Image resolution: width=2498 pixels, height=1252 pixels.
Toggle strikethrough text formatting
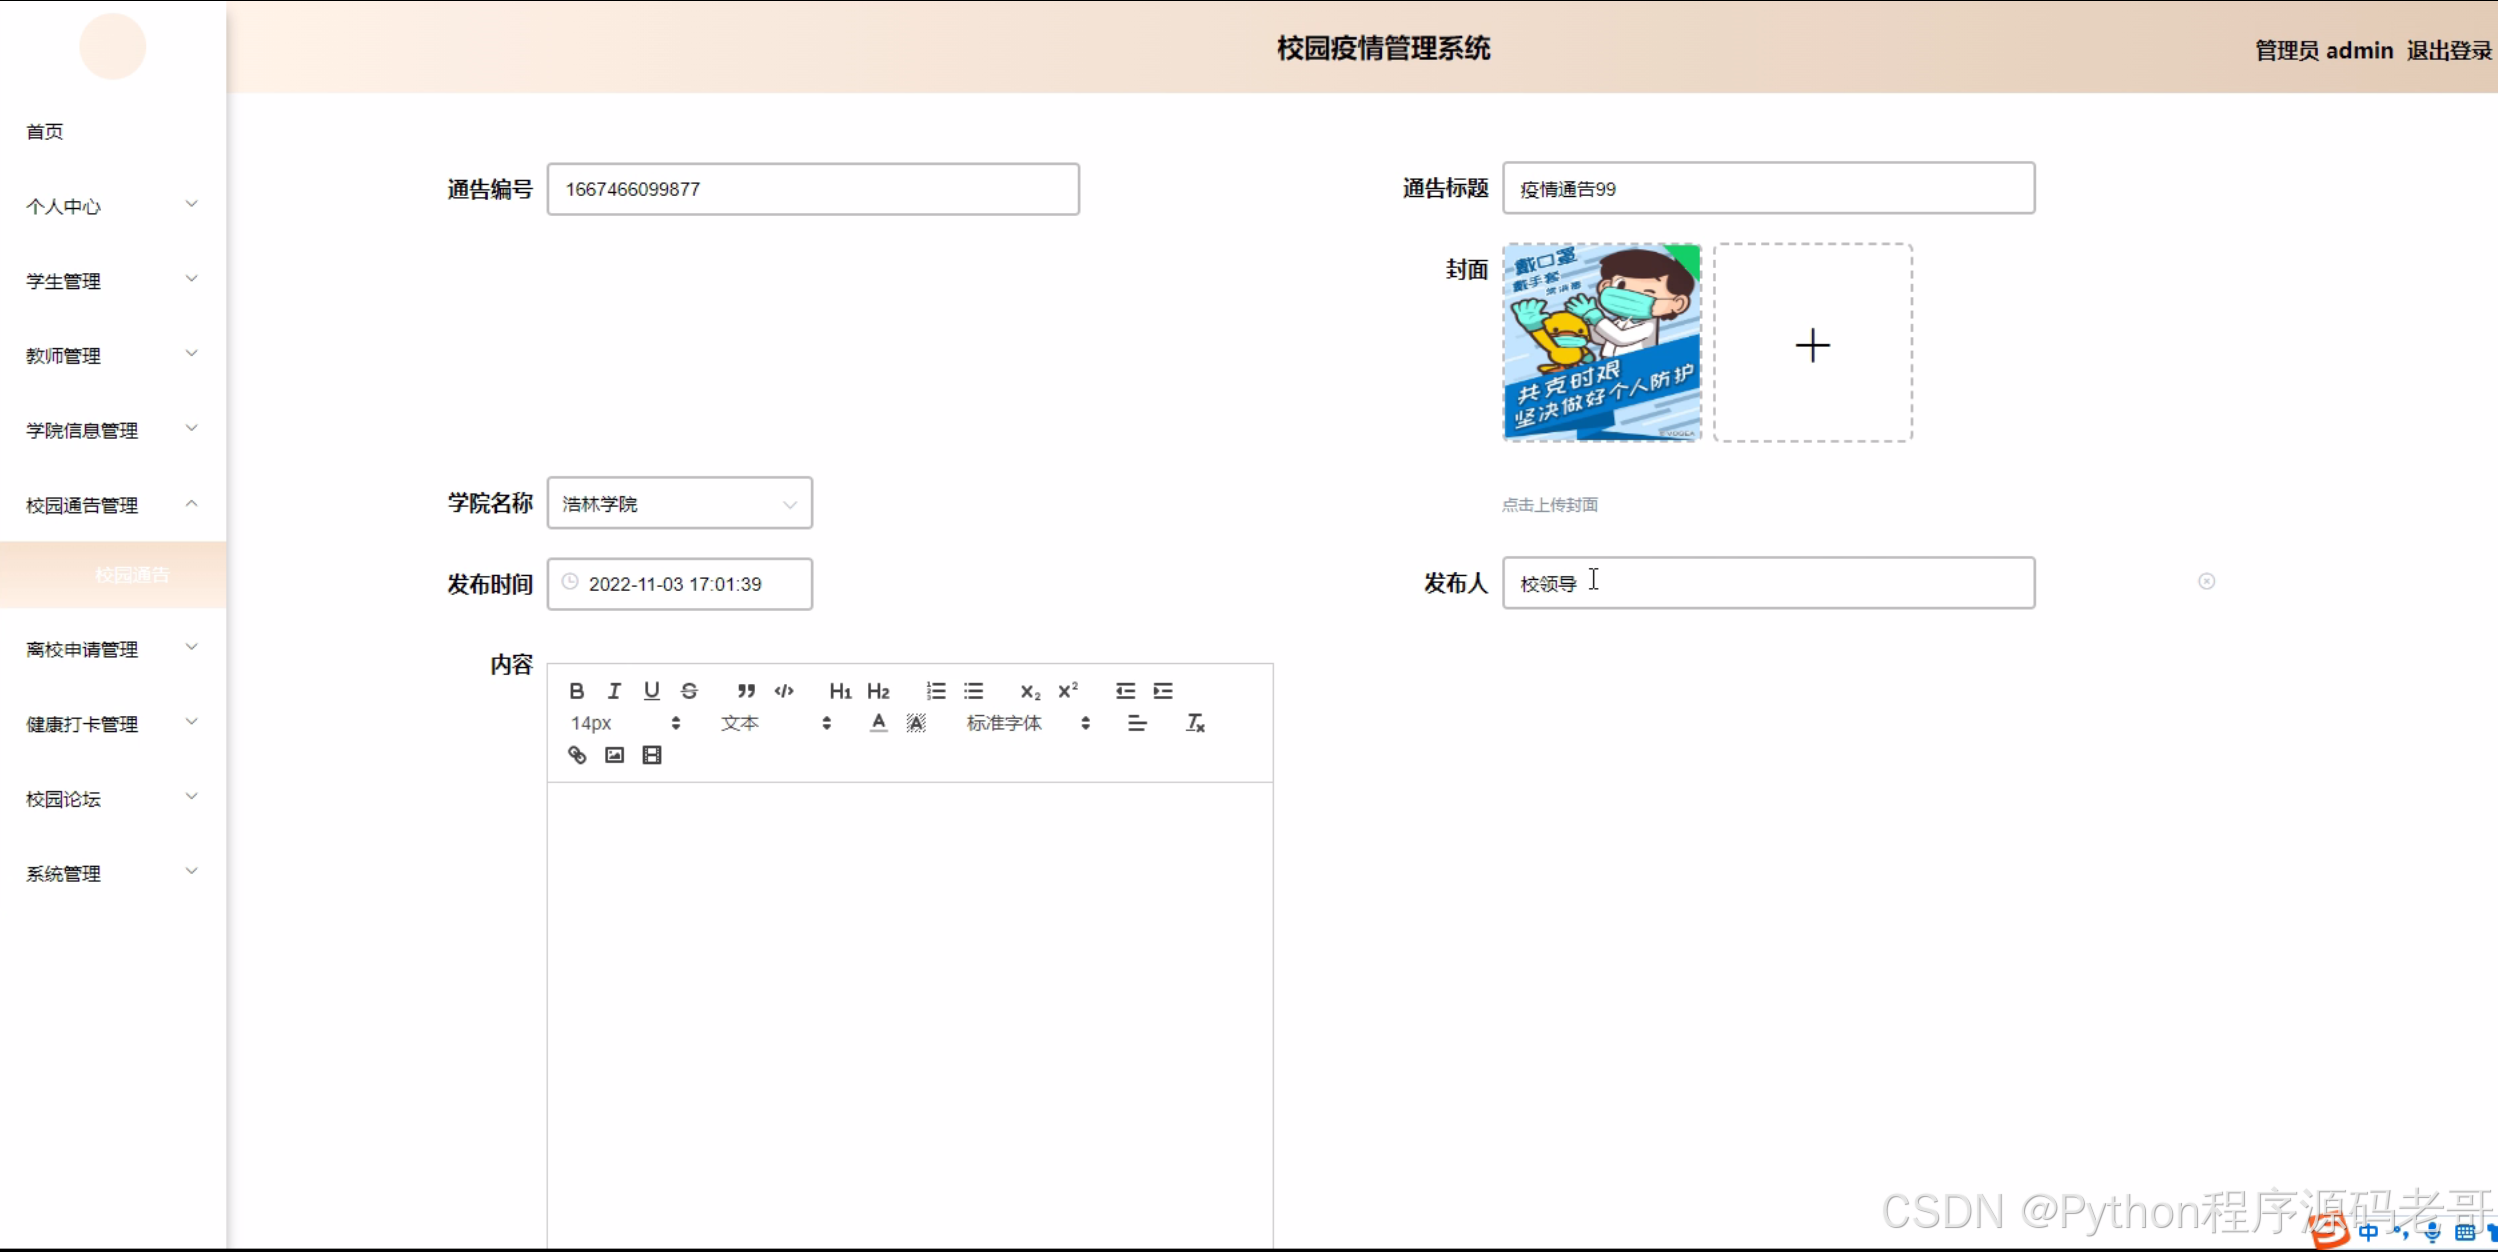point(689,691)
